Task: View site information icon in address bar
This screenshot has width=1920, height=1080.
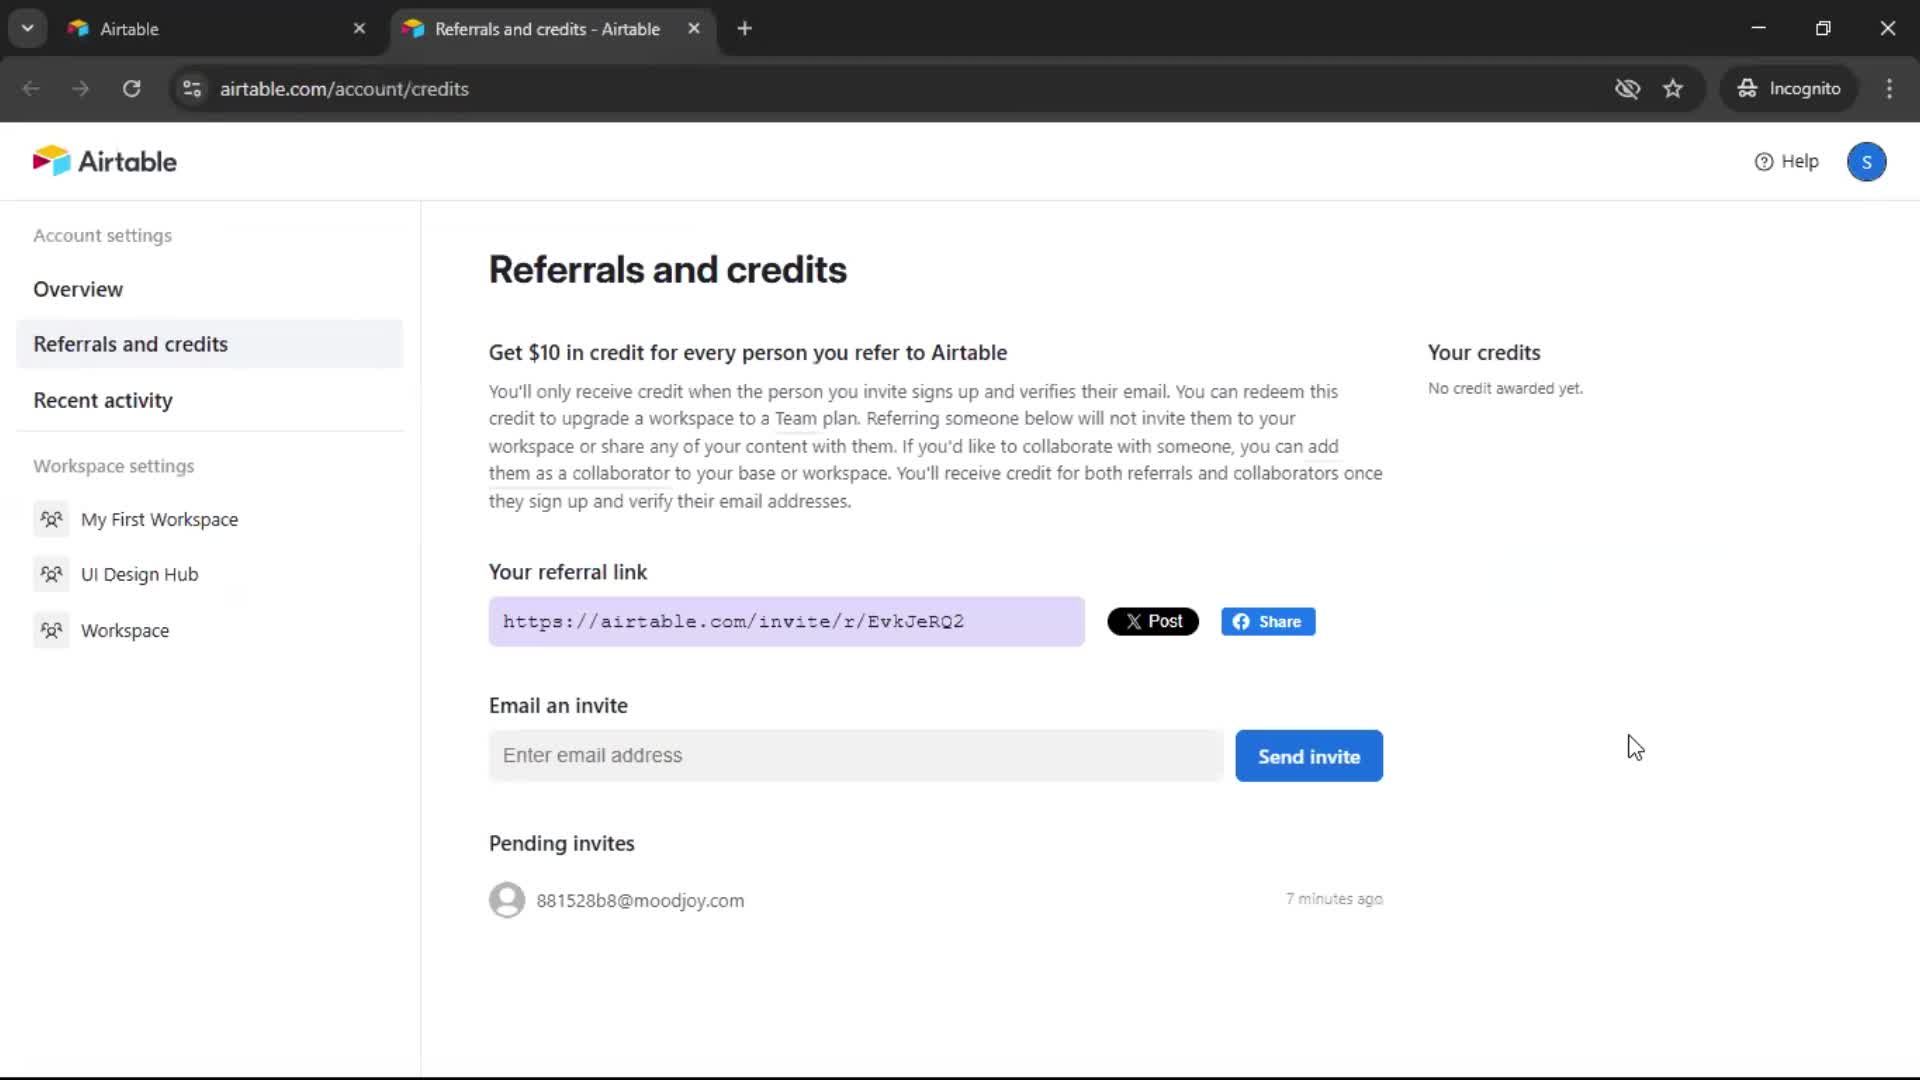Action: [192, 89]
